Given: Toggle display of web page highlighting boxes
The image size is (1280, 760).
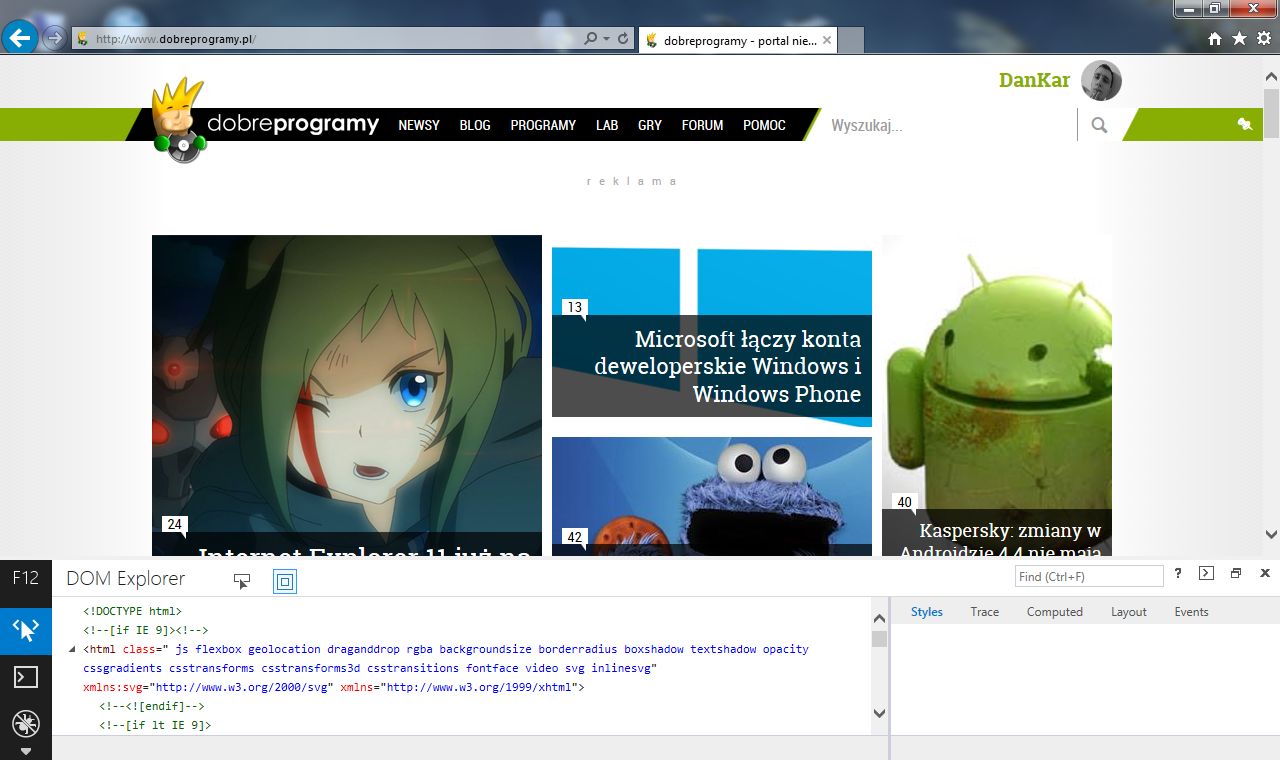Looking at the screenshot, I should coord(285,581).
